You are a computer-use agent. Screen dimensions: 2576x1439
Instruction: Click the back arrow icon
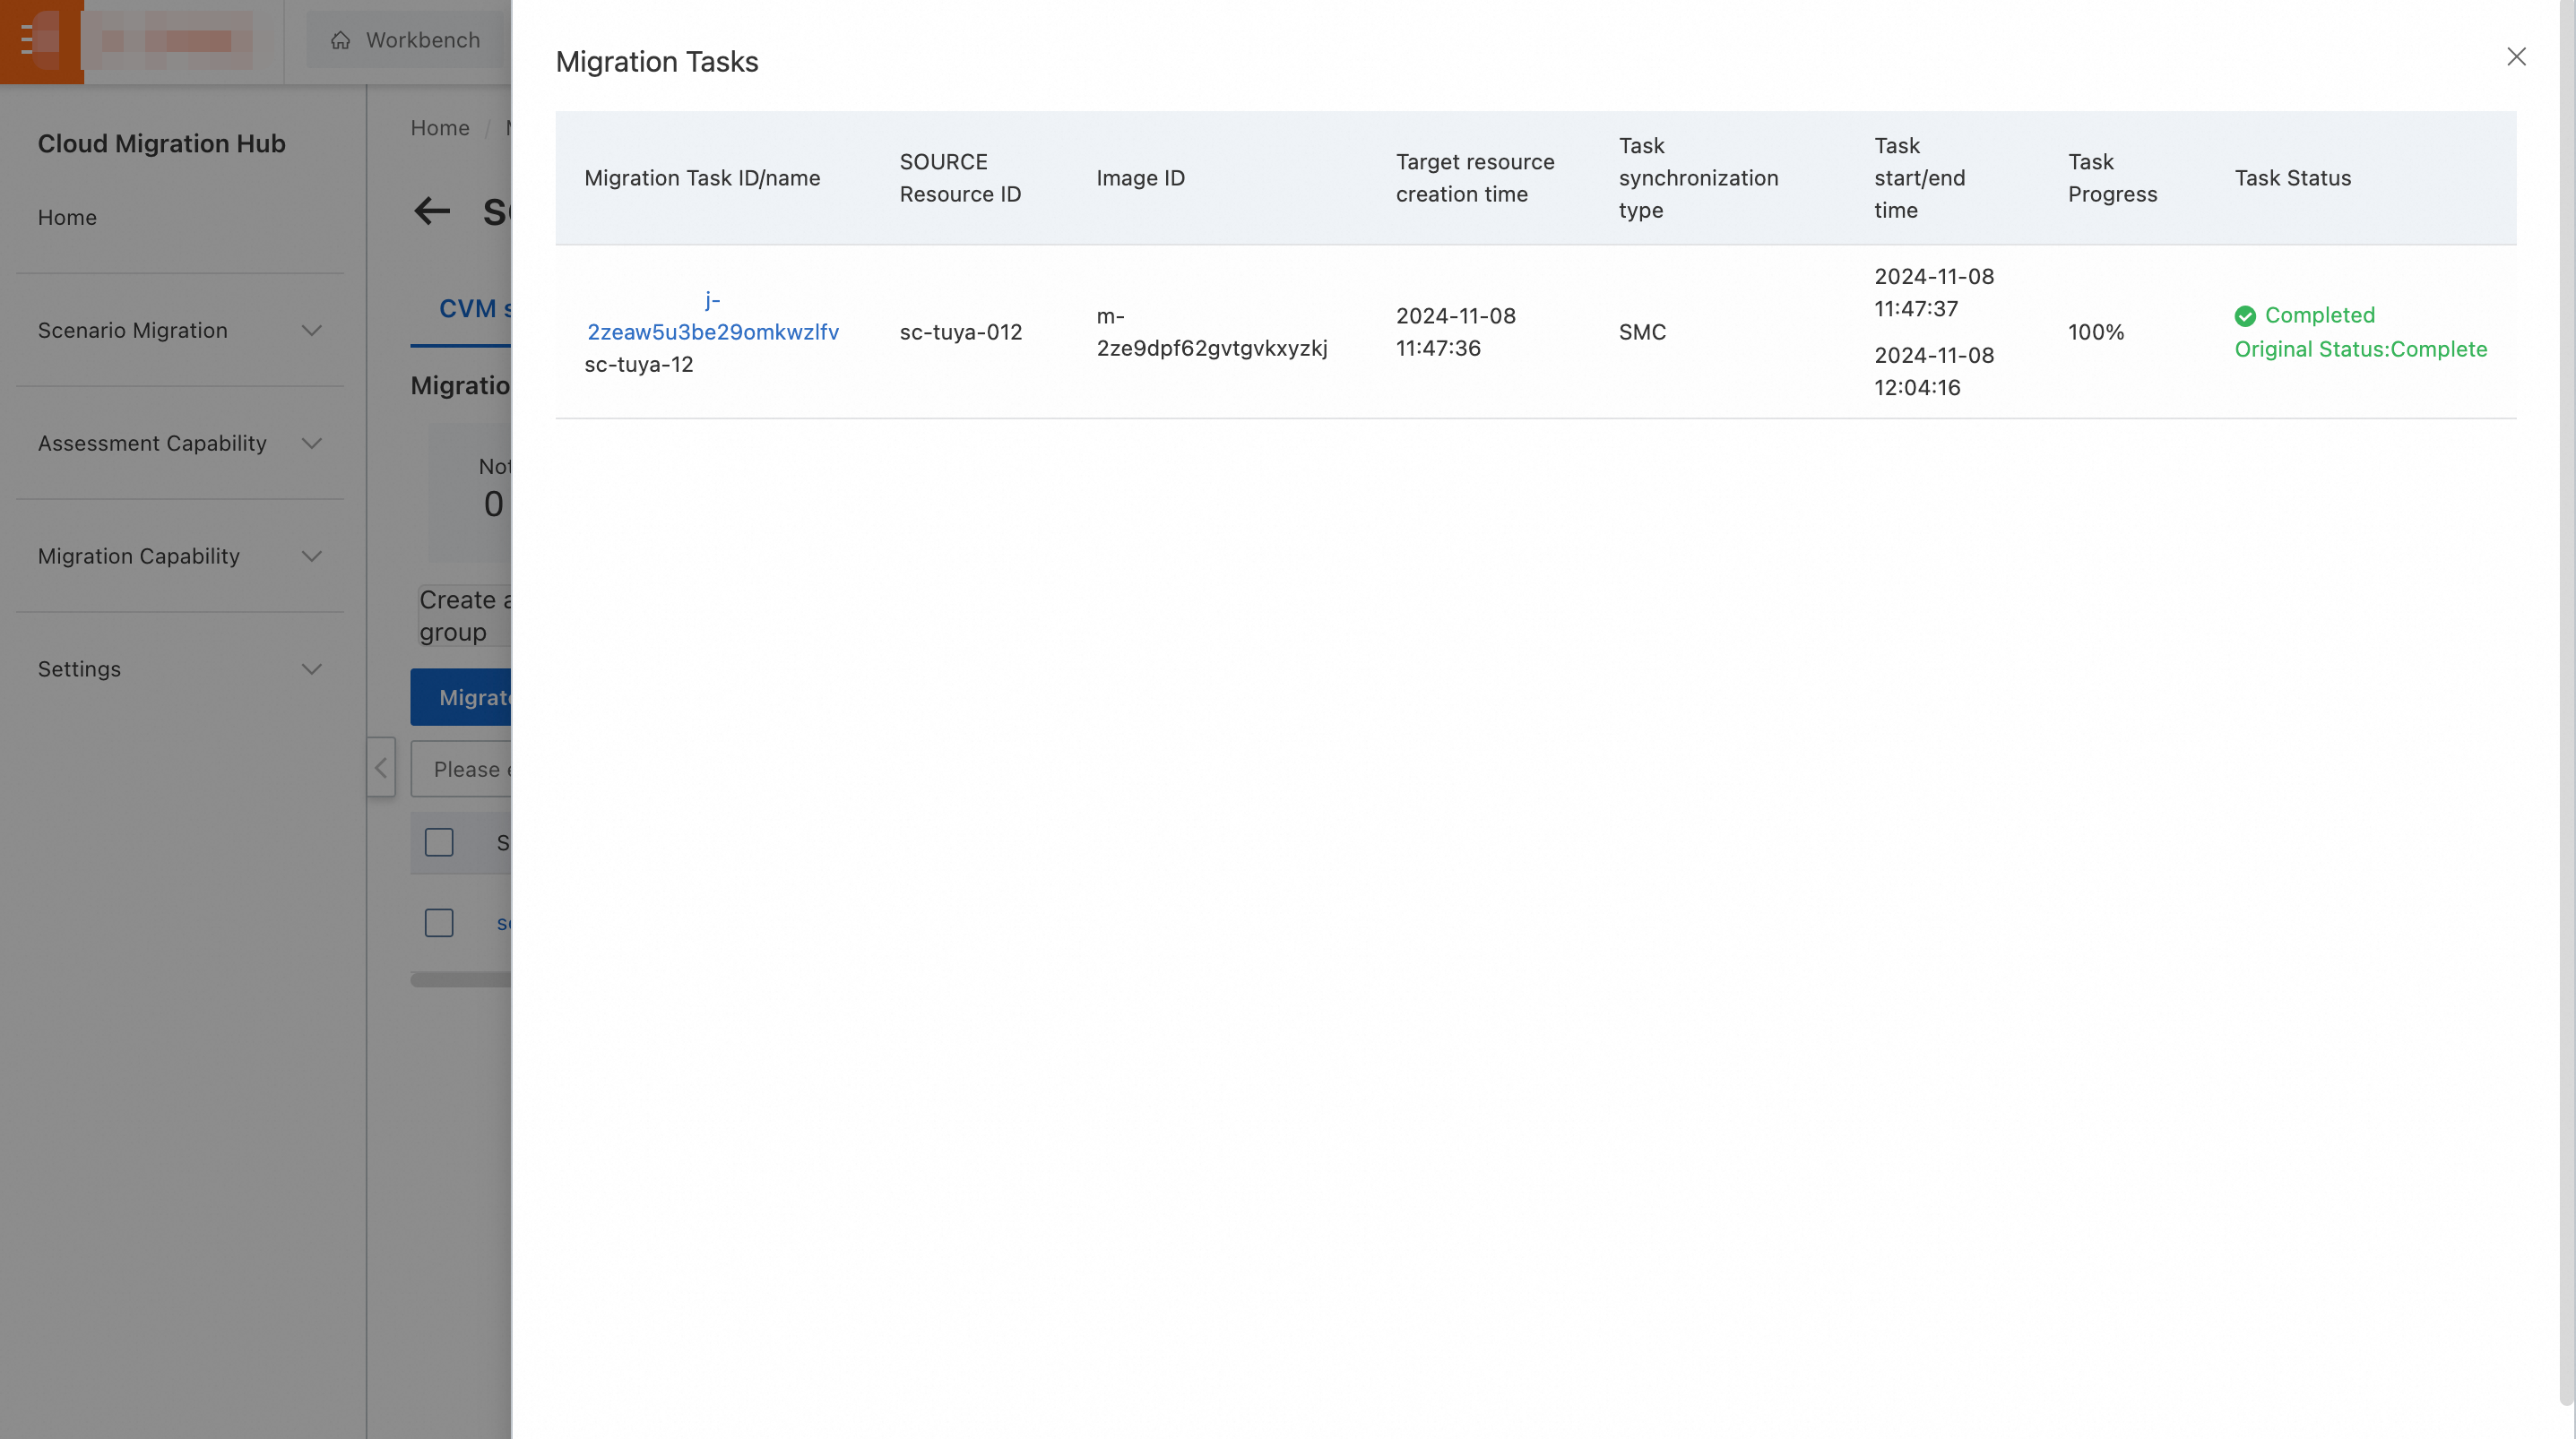[x=432, y=211]
